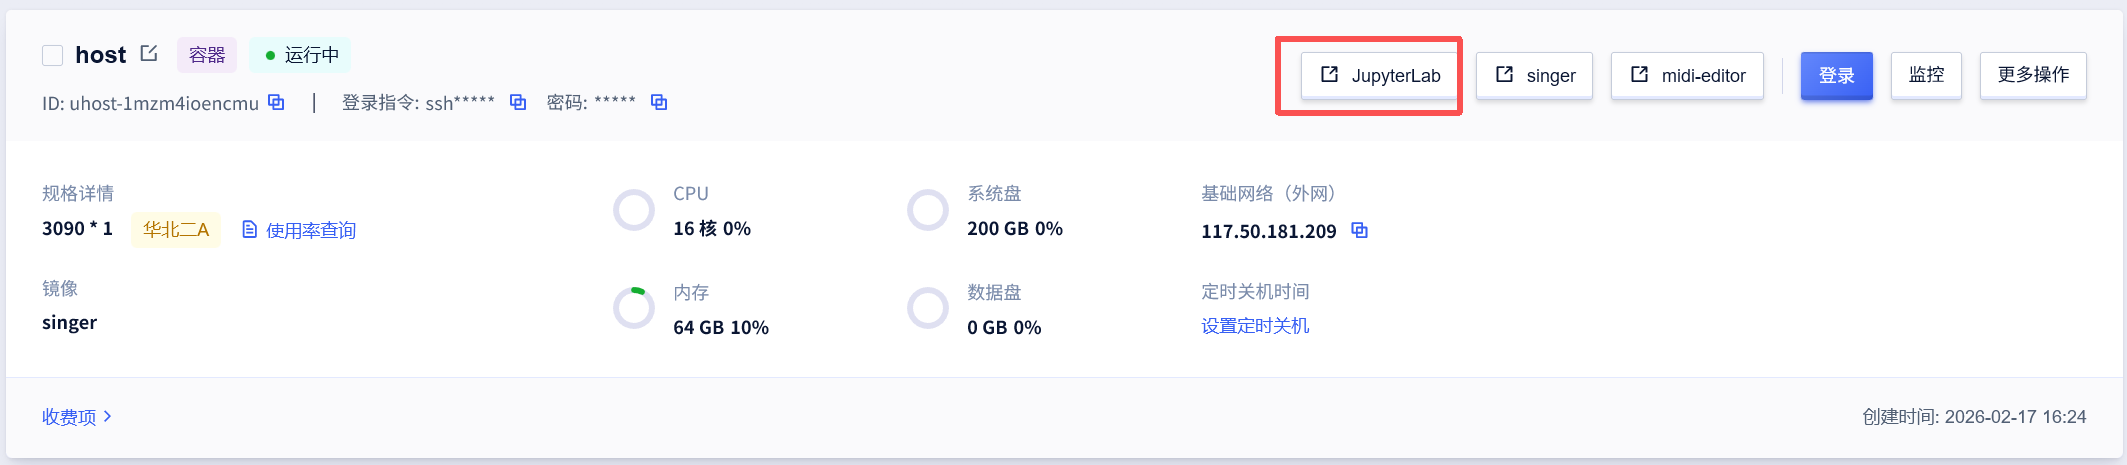Copy the instance ID uhost-1mzm4ioencmu
This screenshot has height=465, width=2127.
pyautogui.click(x=277, y=102)
